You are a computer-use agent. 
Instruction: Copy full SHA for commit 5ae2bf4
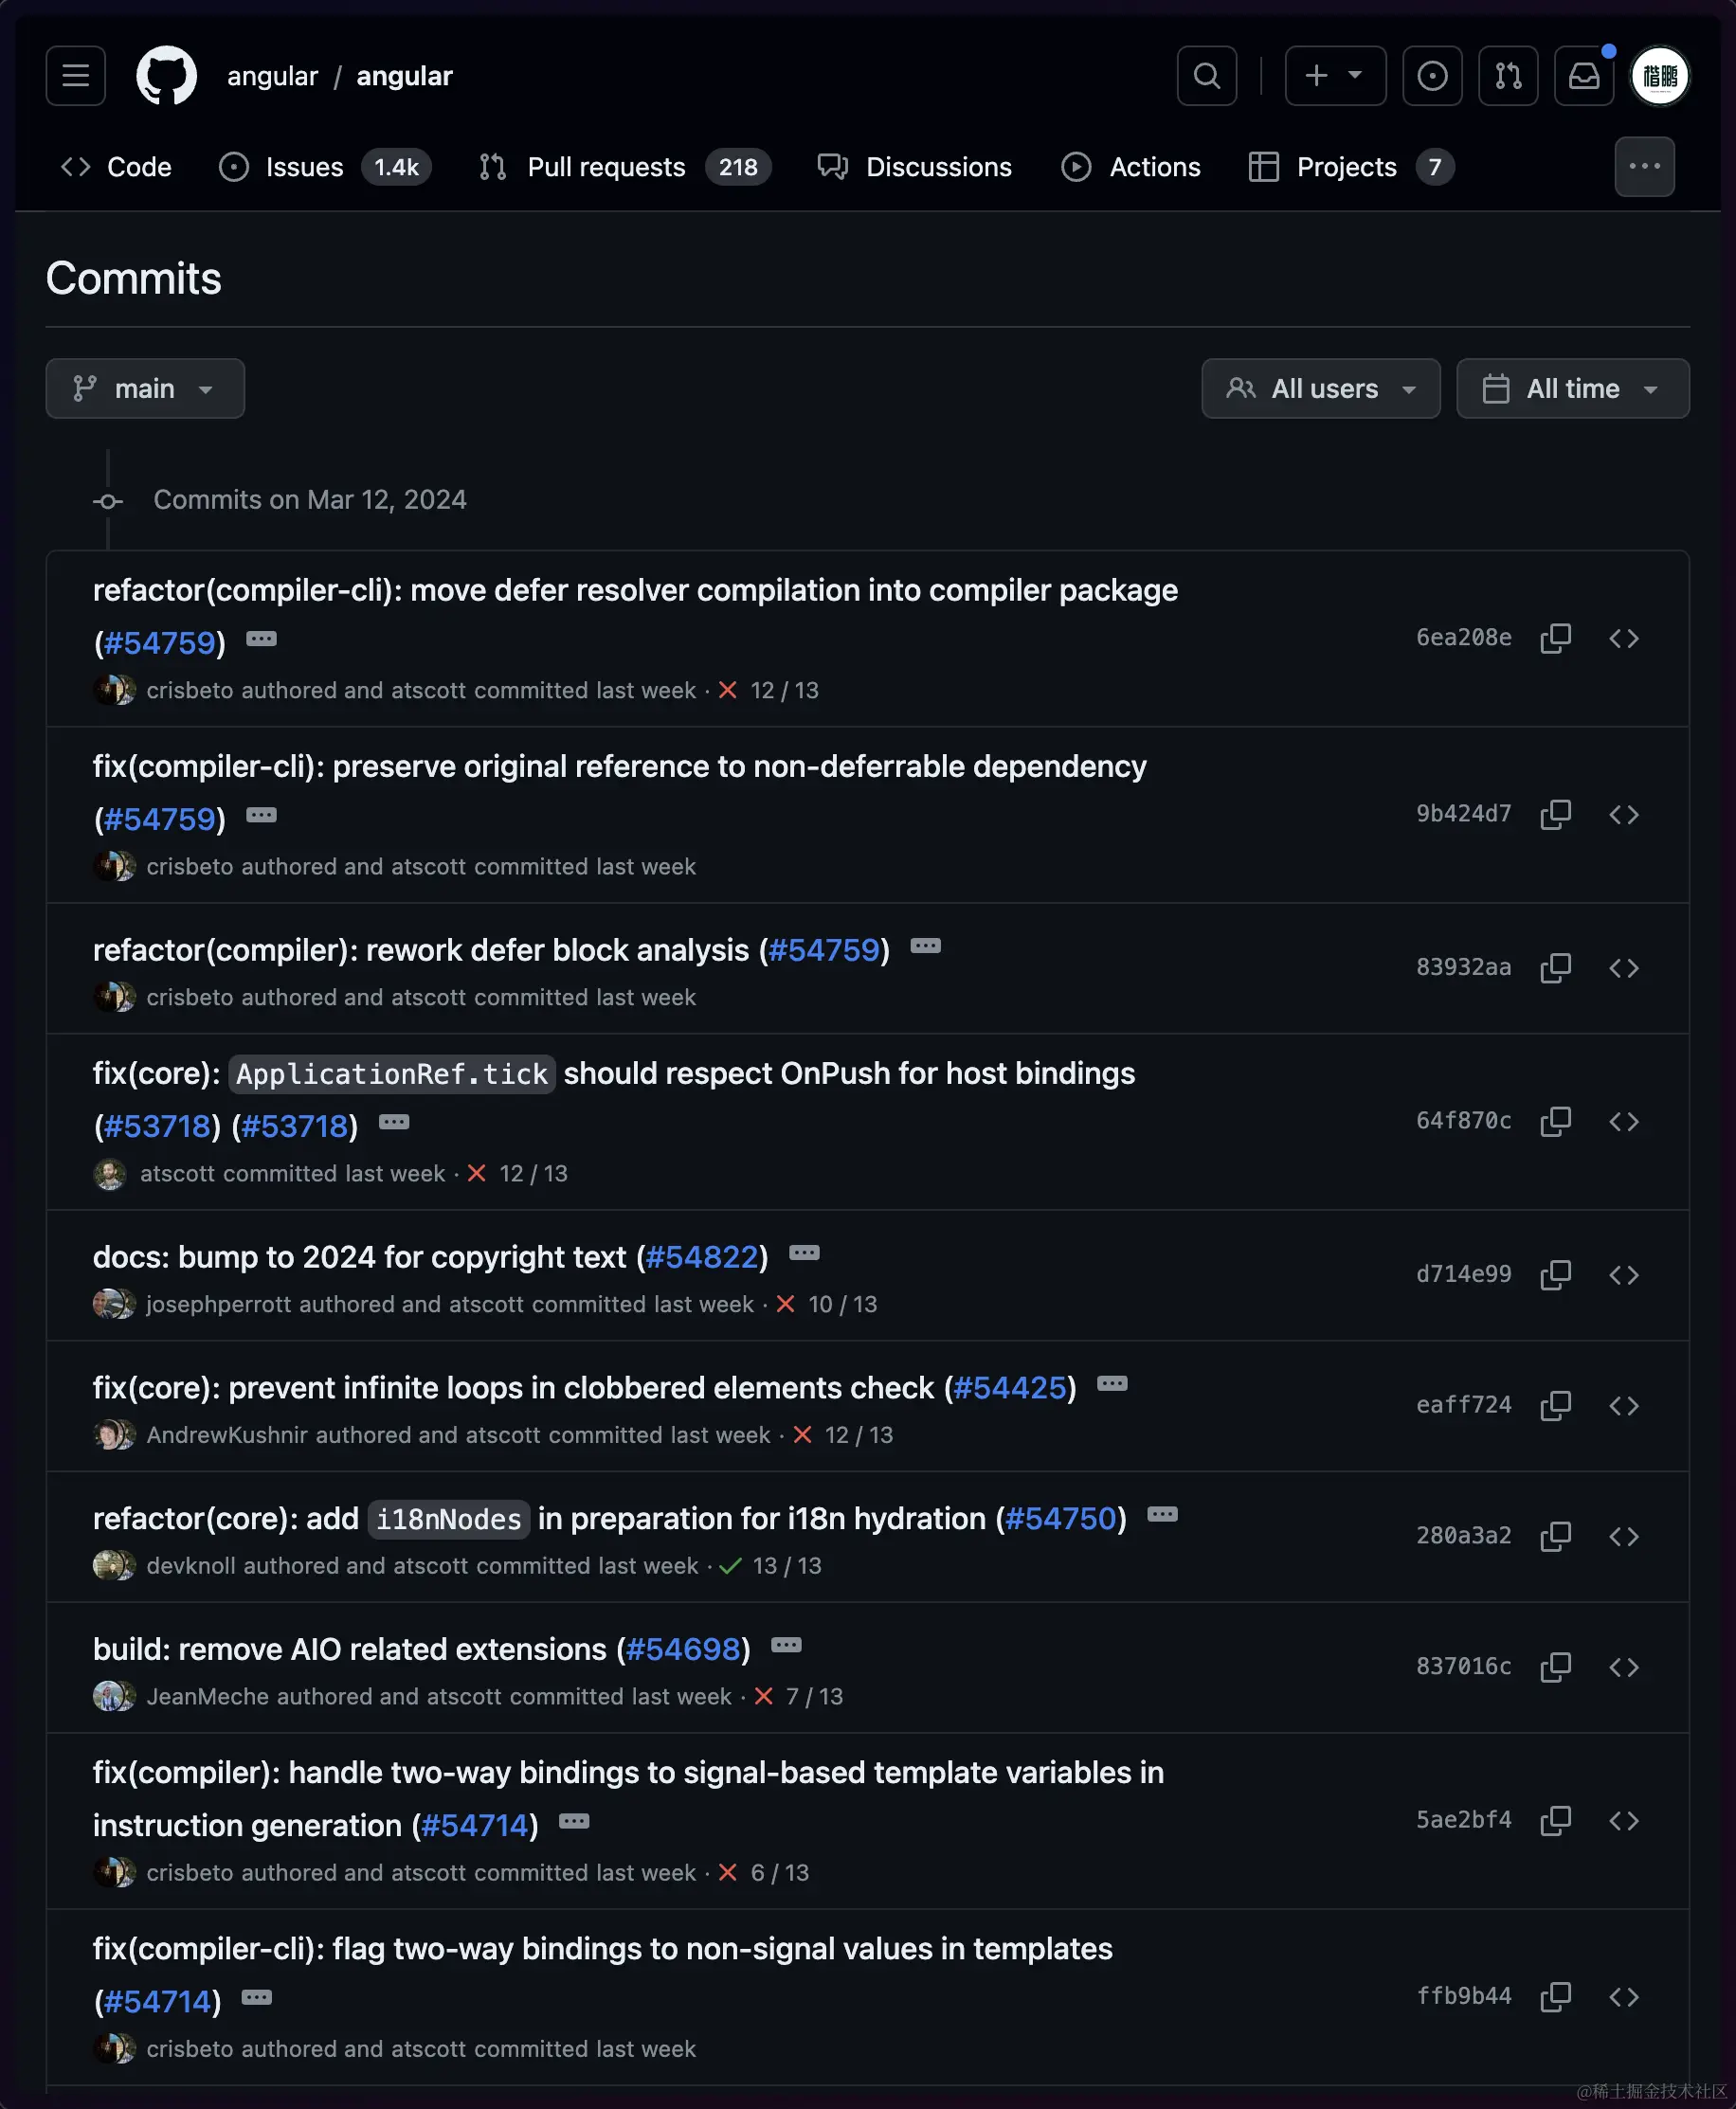[x=1555, y=1820]
